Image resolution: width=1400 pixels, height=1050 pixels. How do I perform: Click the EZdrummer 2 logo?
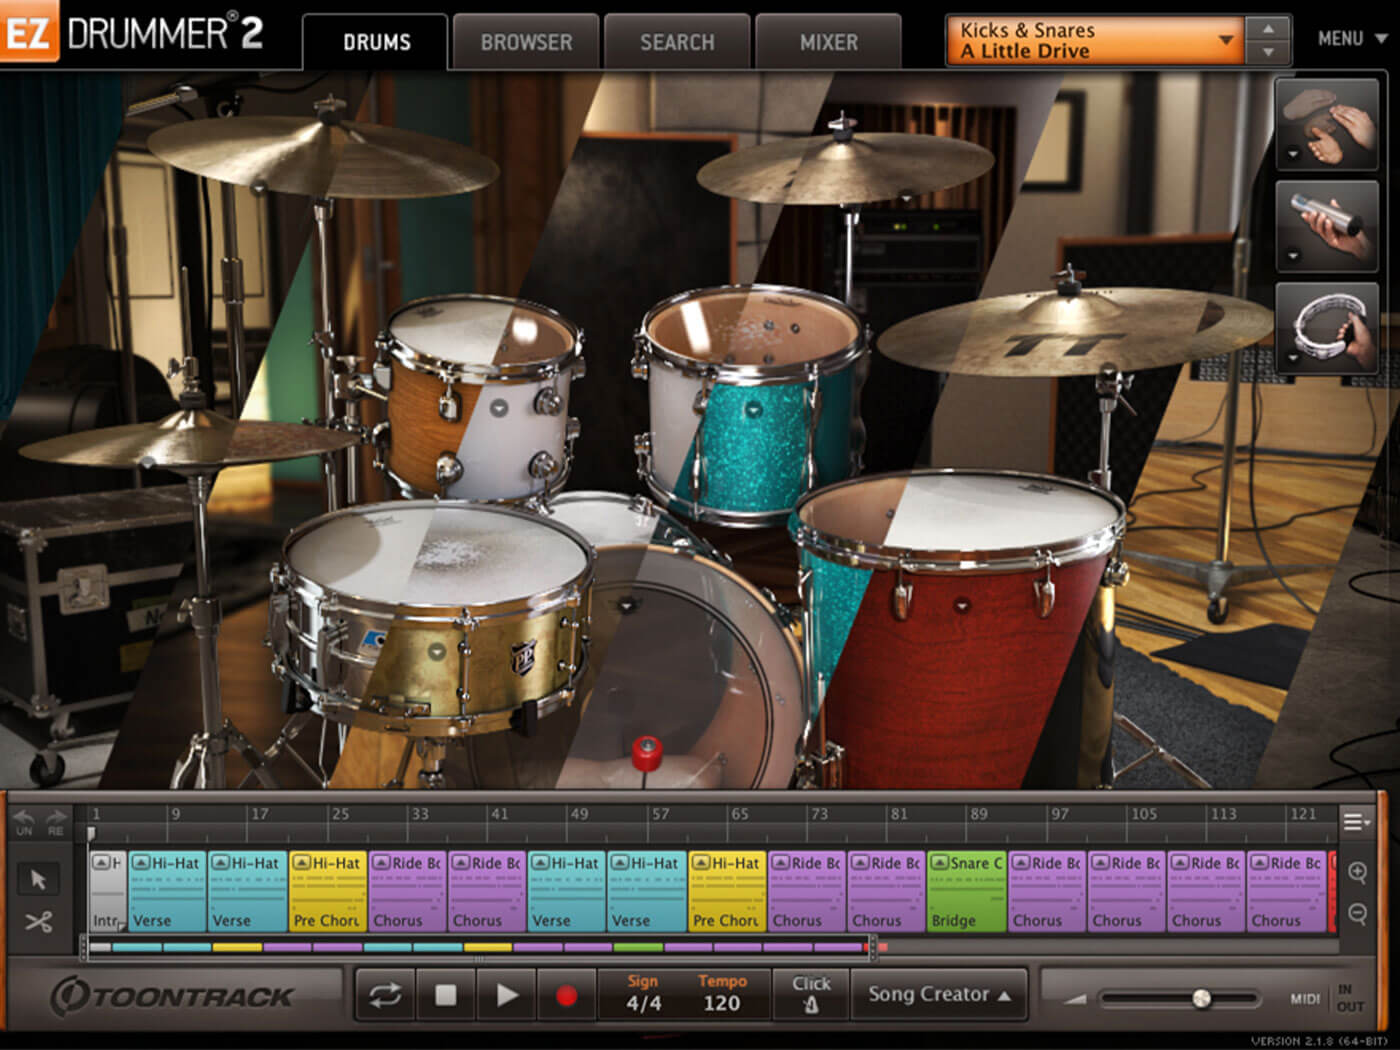(132, 33)
